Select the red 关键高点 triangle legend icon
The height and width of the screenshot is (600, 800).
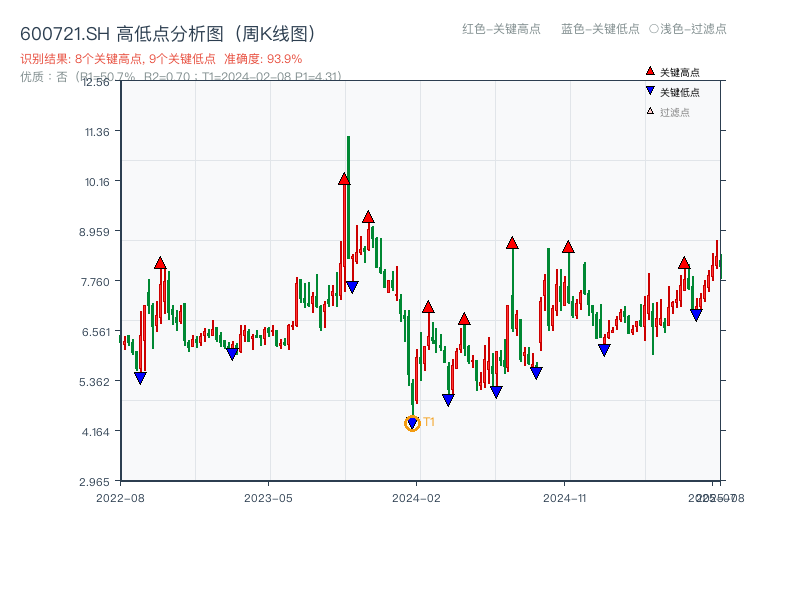pos(648,71)
